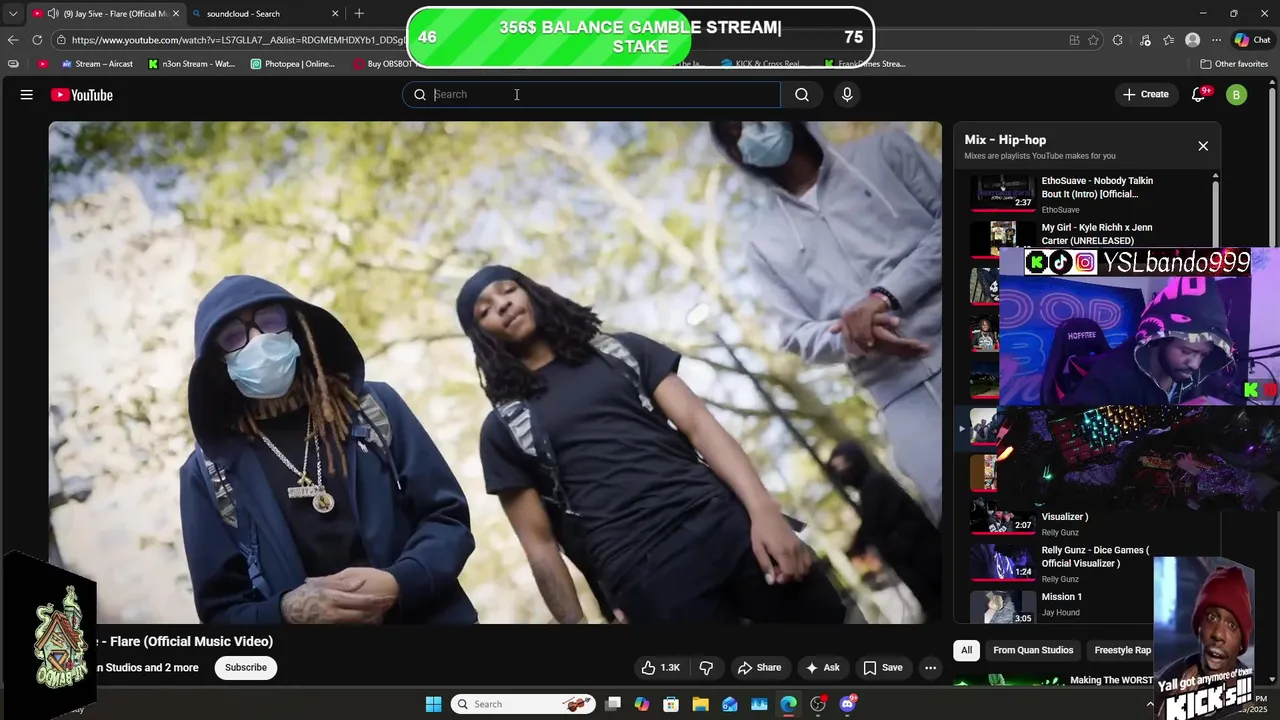
Task: Select the Freestyle Rap chip
Action: [1122, 650]
